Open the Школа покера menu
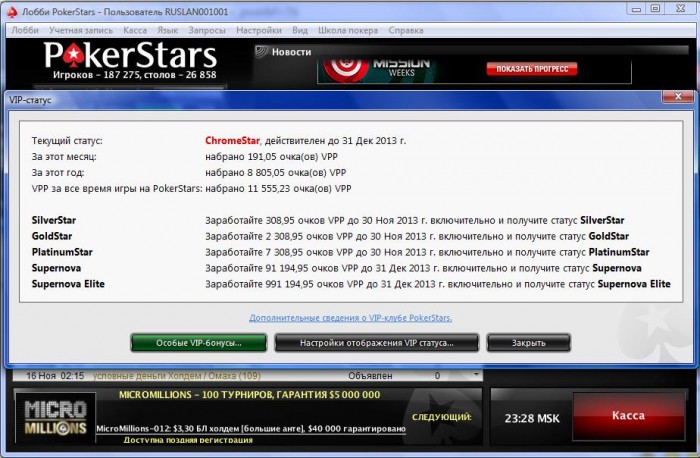 tap(348, 30)
